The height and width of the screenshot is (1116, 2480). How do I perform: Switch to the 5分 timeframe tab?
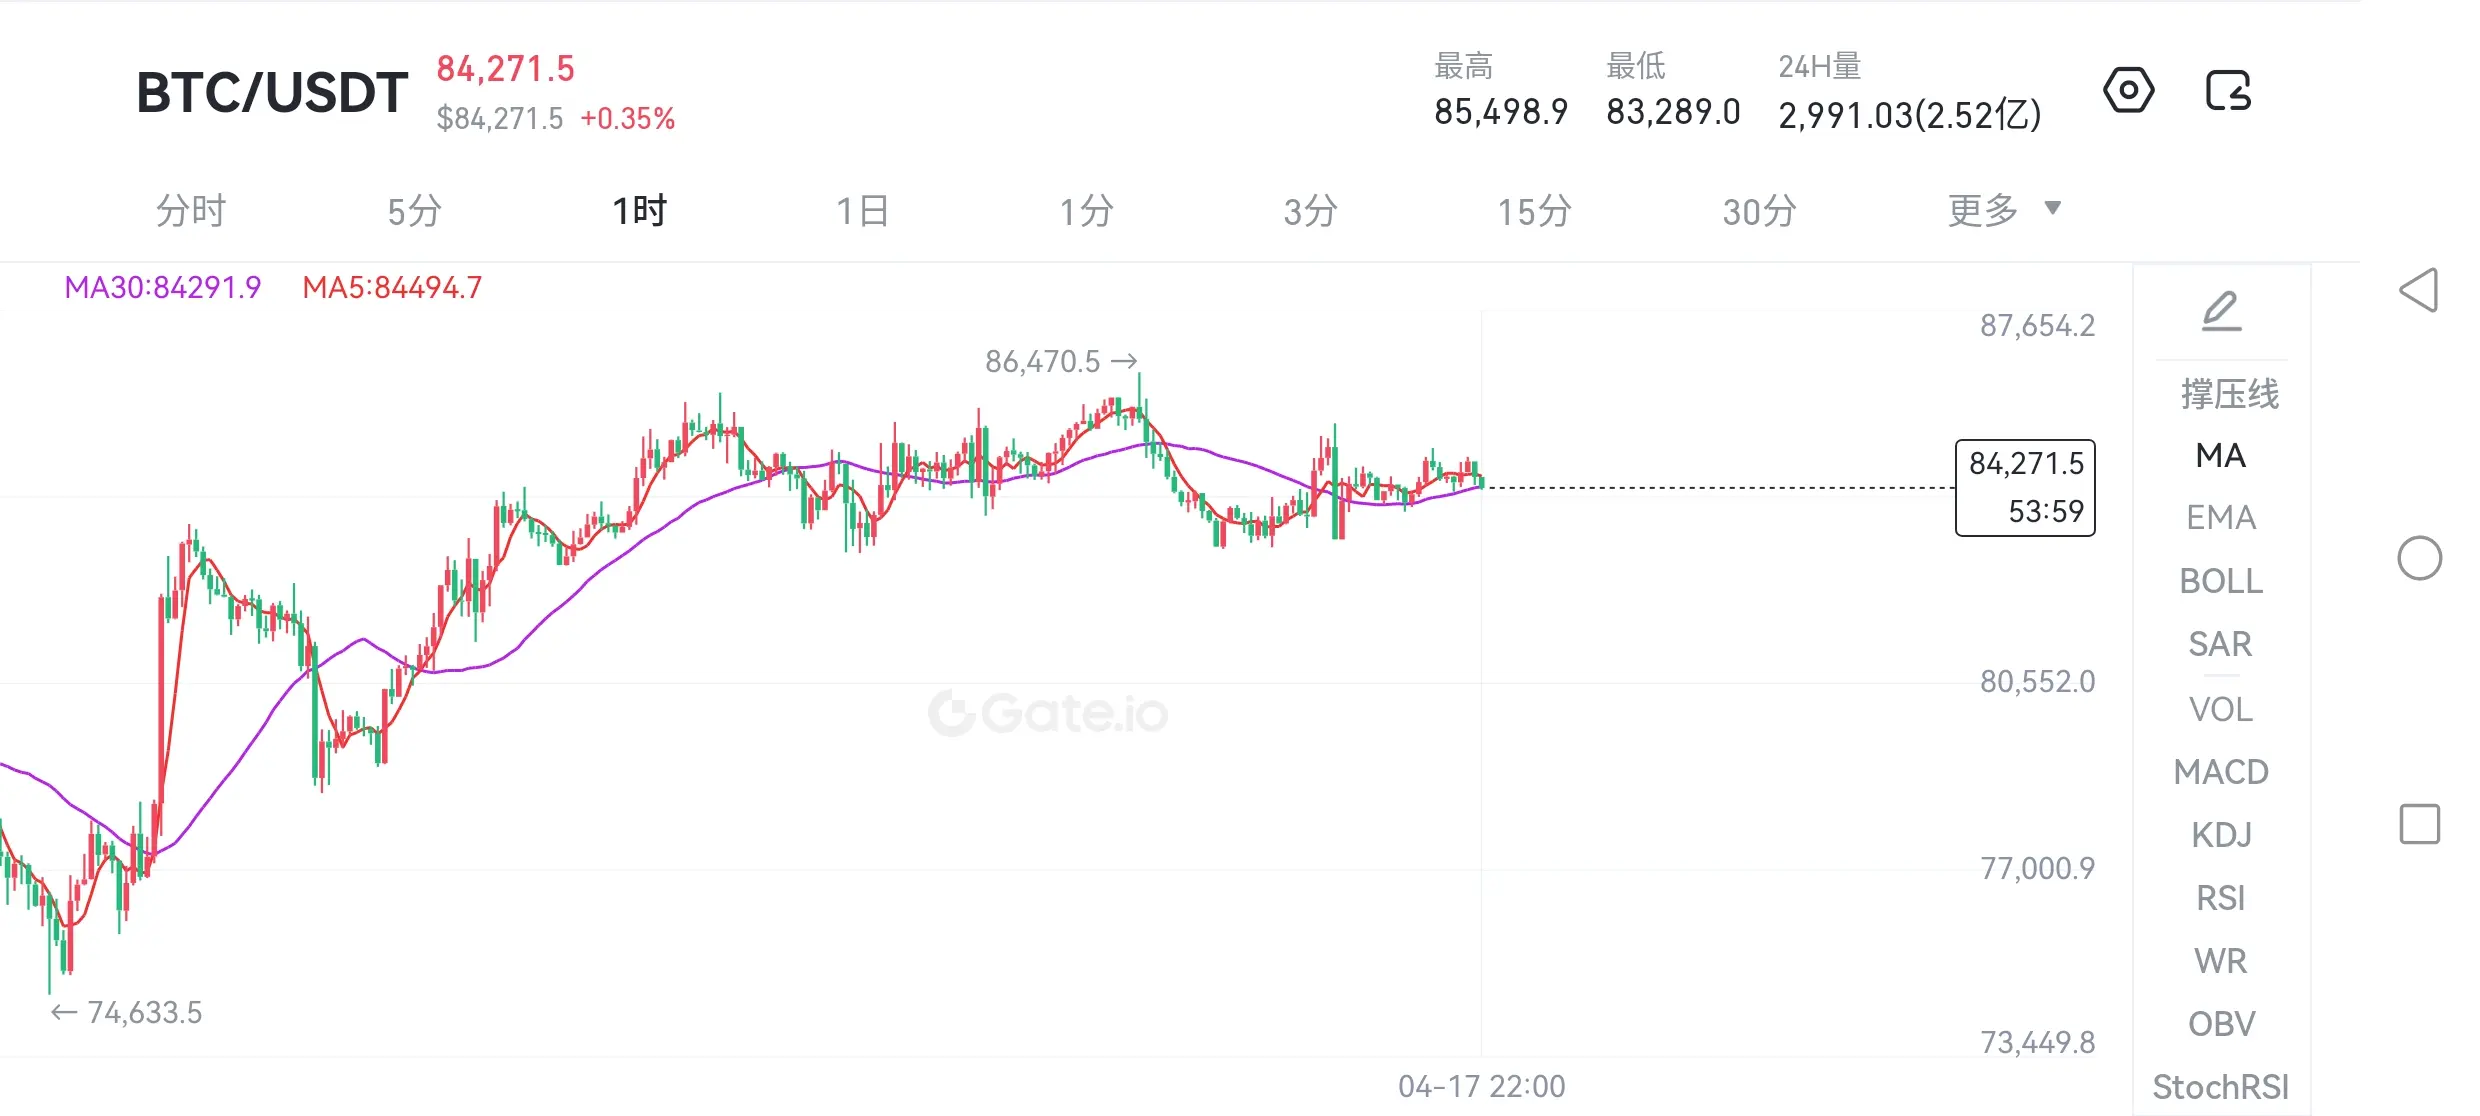coord(414,211)
